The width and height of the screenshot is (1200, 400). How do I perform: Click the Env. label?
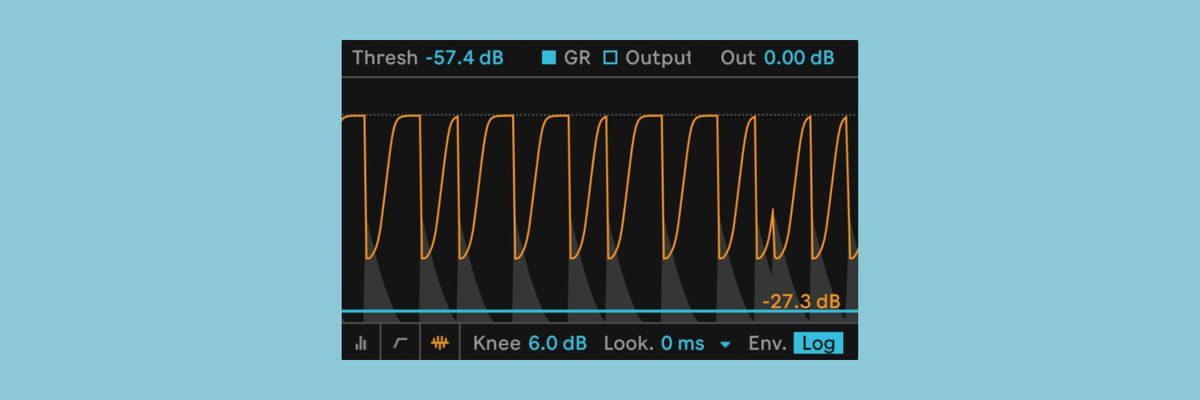pos(767,344)
